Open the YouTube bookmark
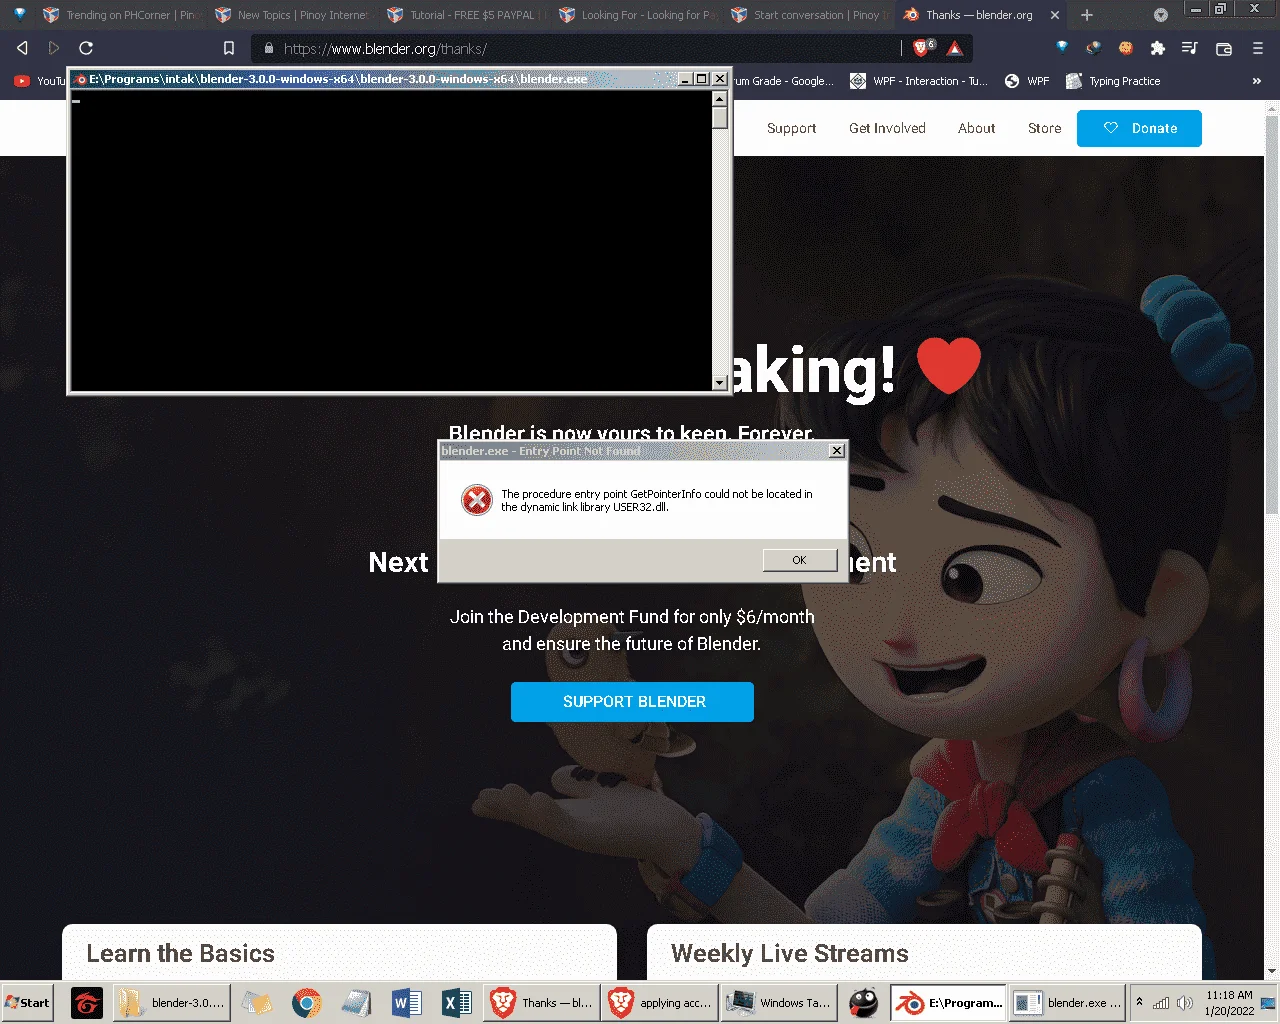Screen dimensions: 1280x1024 click(x=38, y=81)
